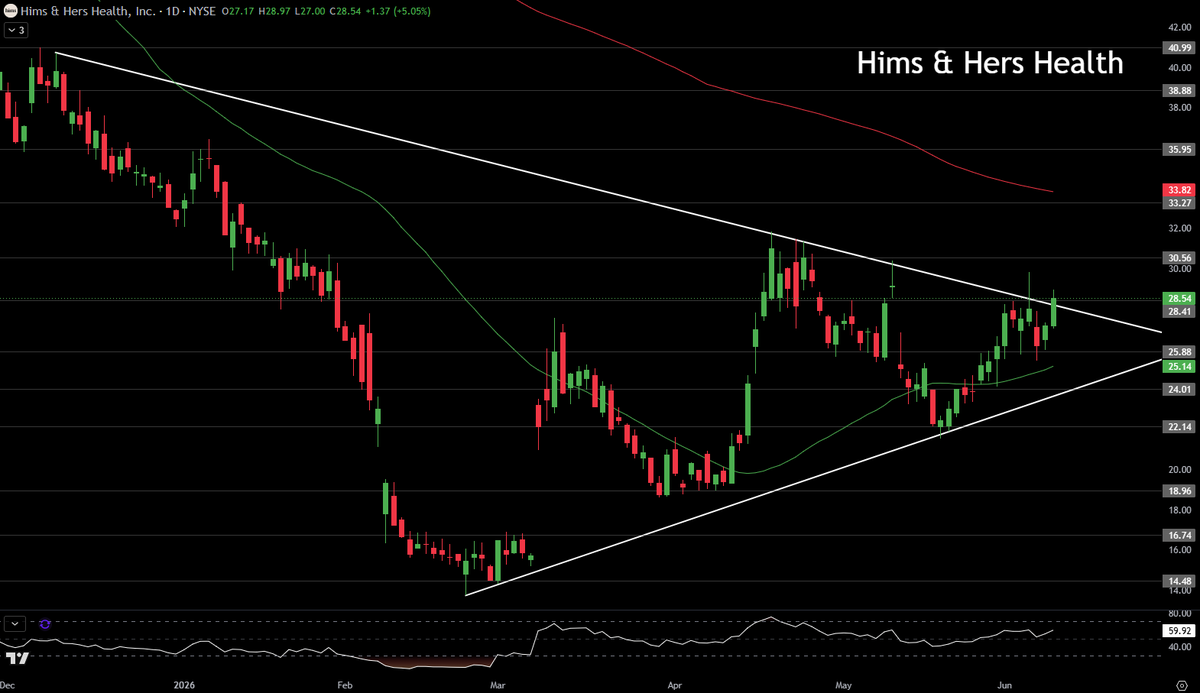1200x693 pixels.
Task: Click the Feb label on the time axis
Action: pyautogui.click(x=345, y=685)
